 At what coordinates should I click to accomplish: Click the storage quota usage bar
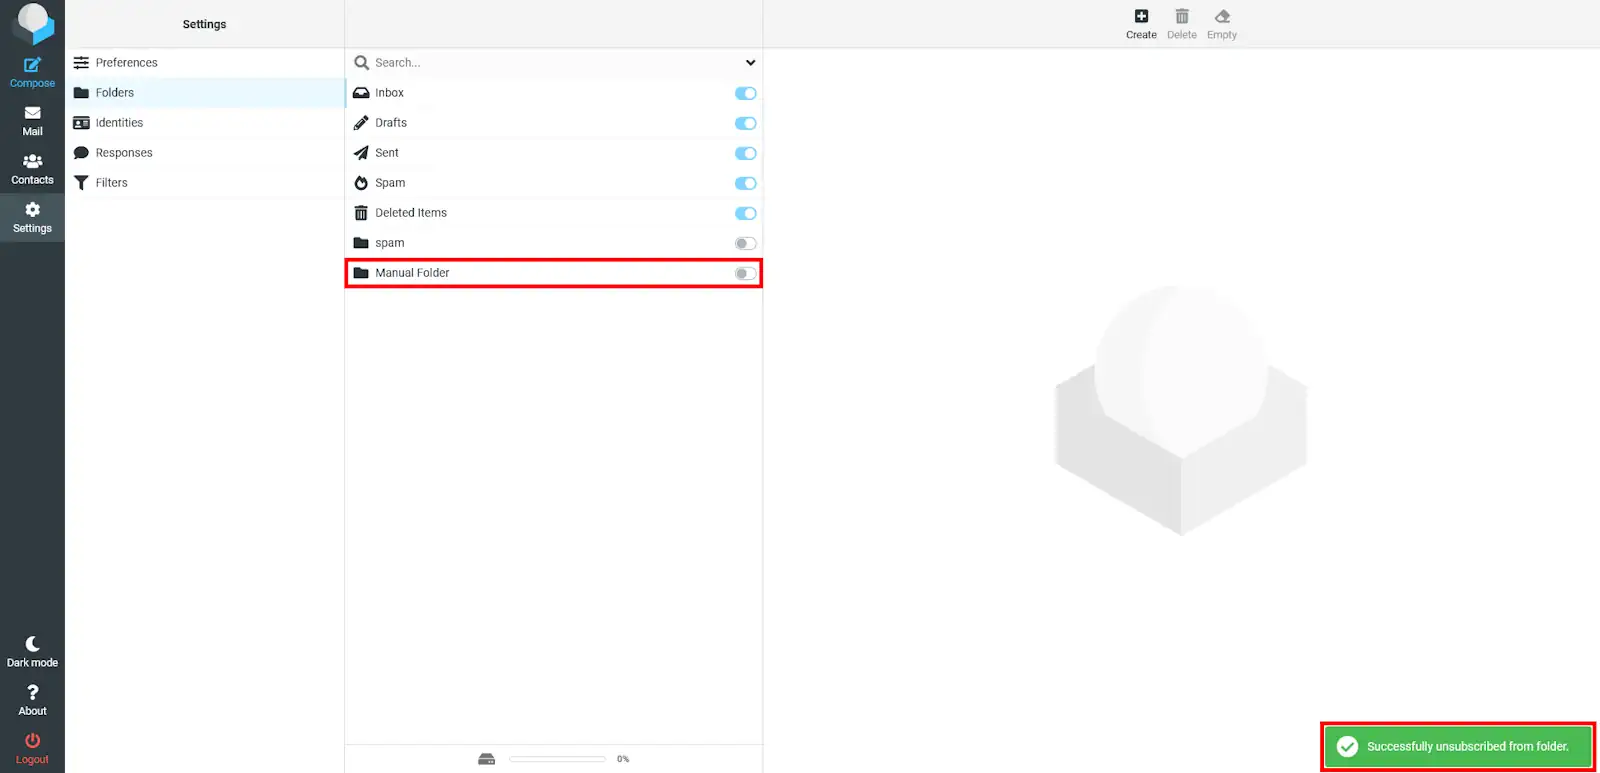click(x=557, y=759)
